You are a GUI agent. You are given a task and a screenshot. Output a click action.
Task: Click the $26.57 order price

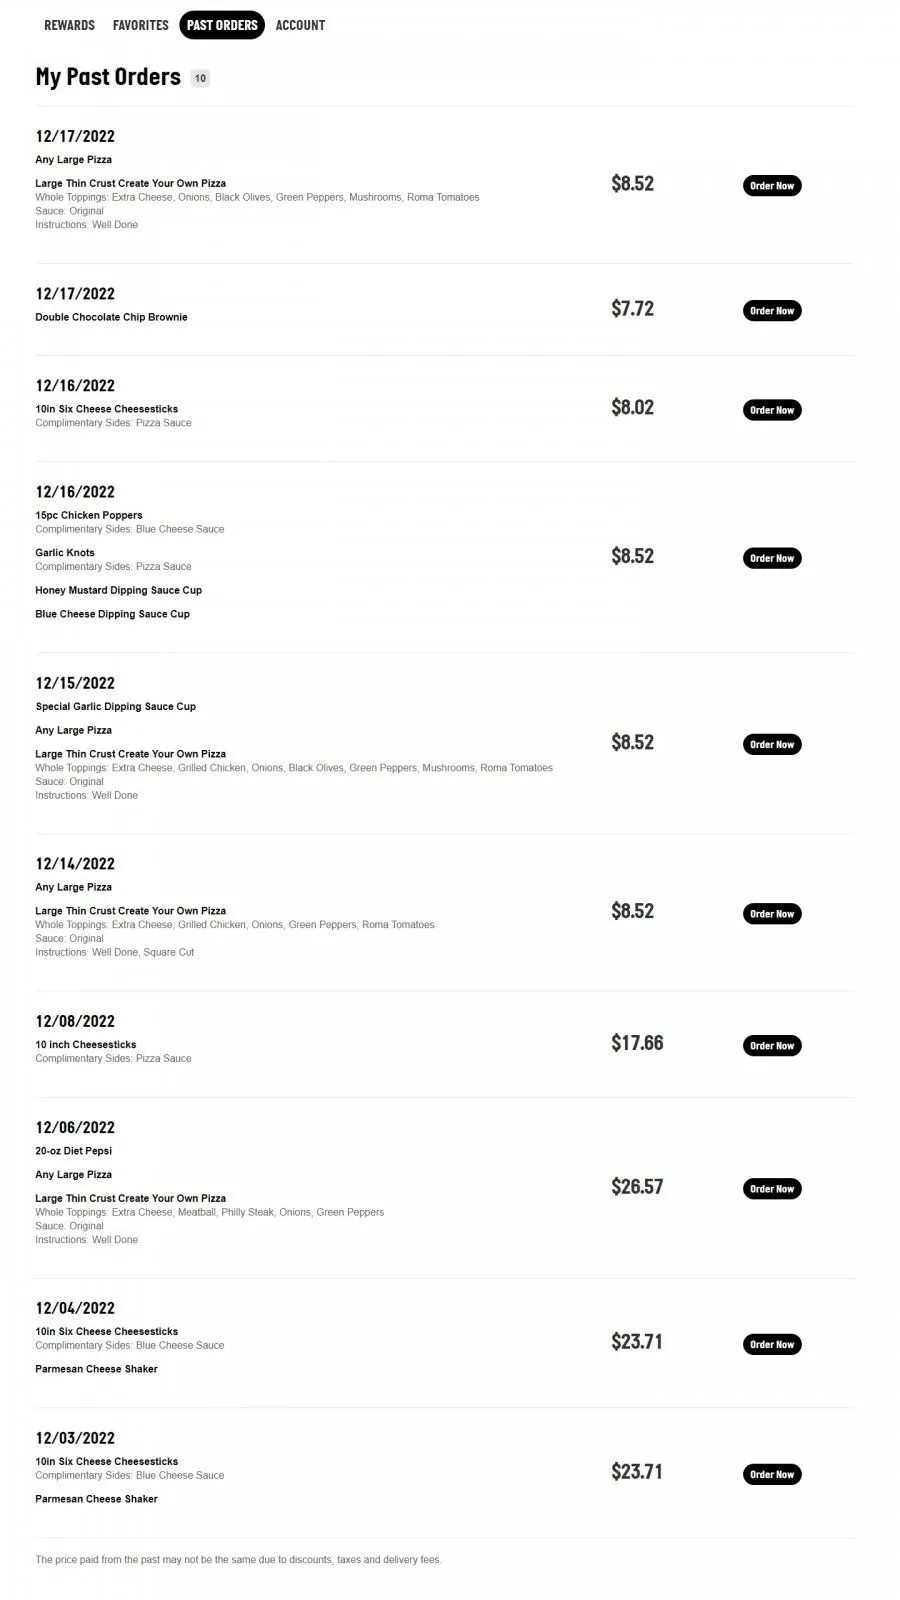pyautogui.click(x=637, y=1187)
